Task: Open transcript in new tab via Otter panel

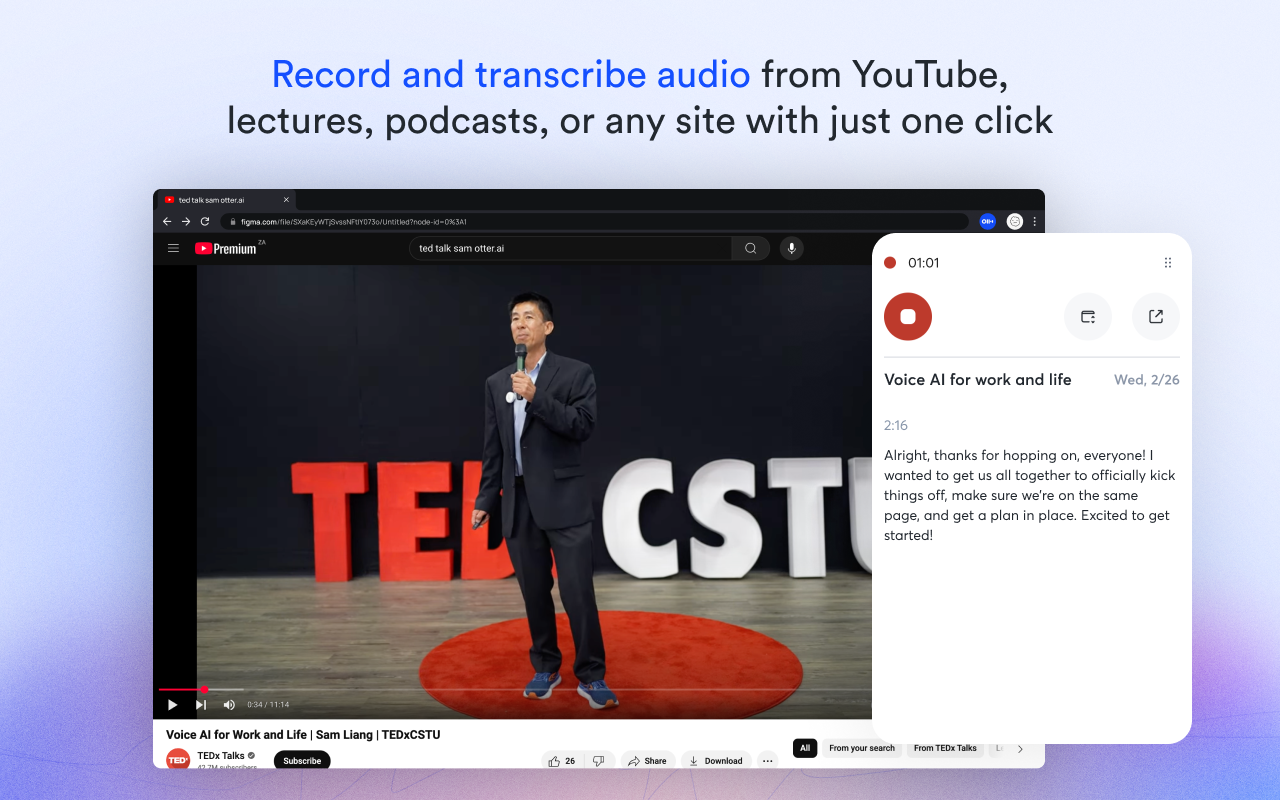Action: 1155,316
